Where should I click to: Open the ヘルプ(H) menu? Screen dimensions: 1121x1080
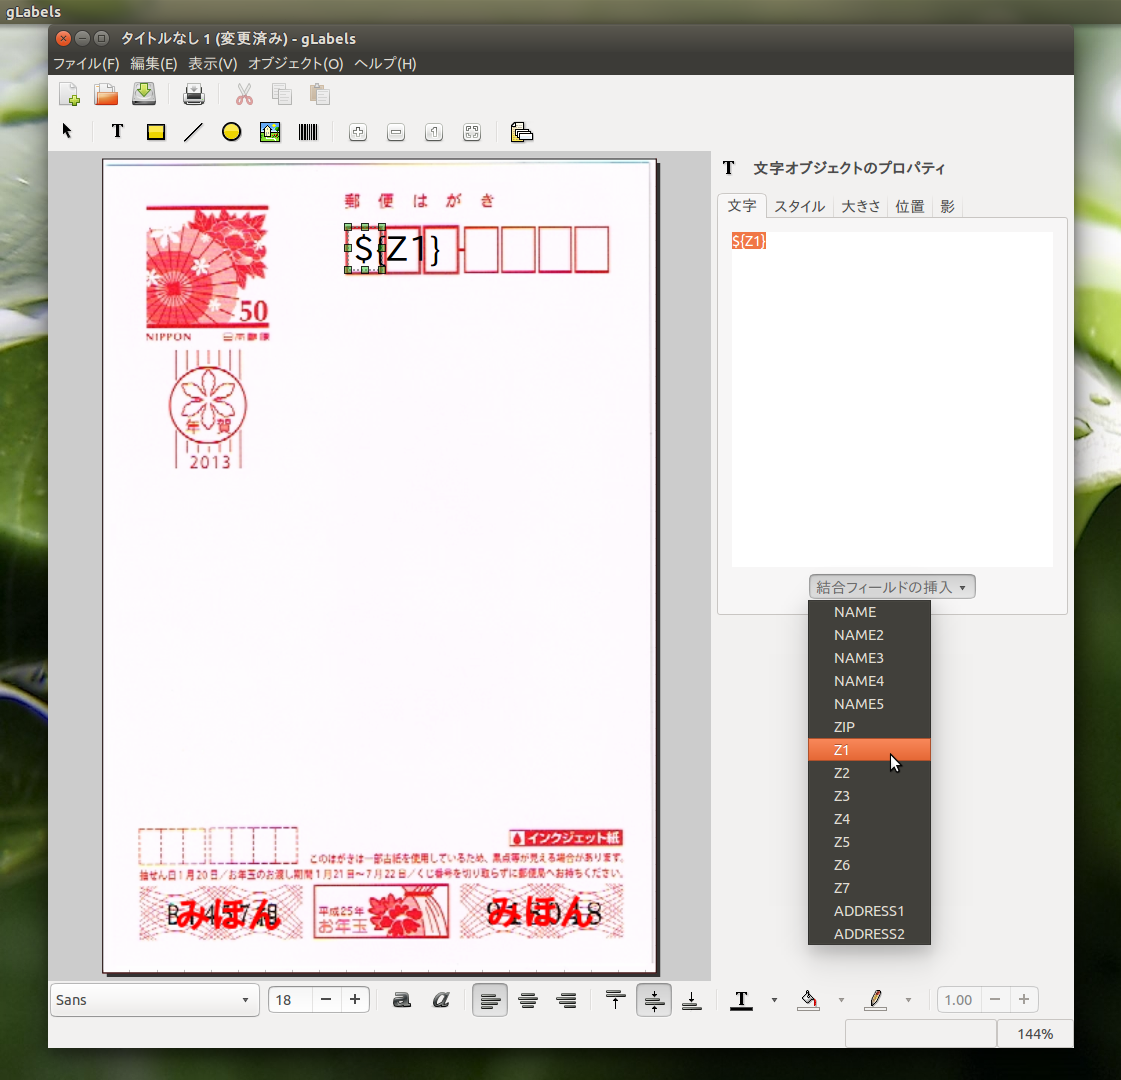click(385, 64)
